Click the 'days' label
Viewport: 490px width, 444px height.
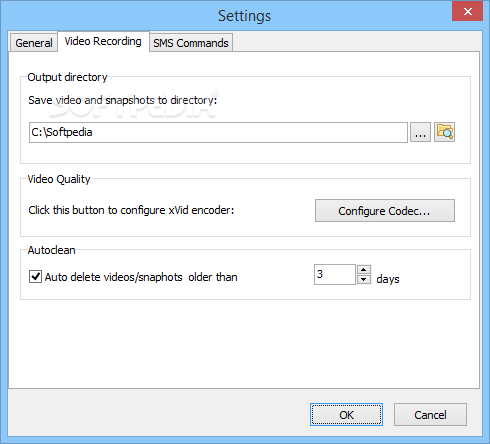[x=388, y=279]
